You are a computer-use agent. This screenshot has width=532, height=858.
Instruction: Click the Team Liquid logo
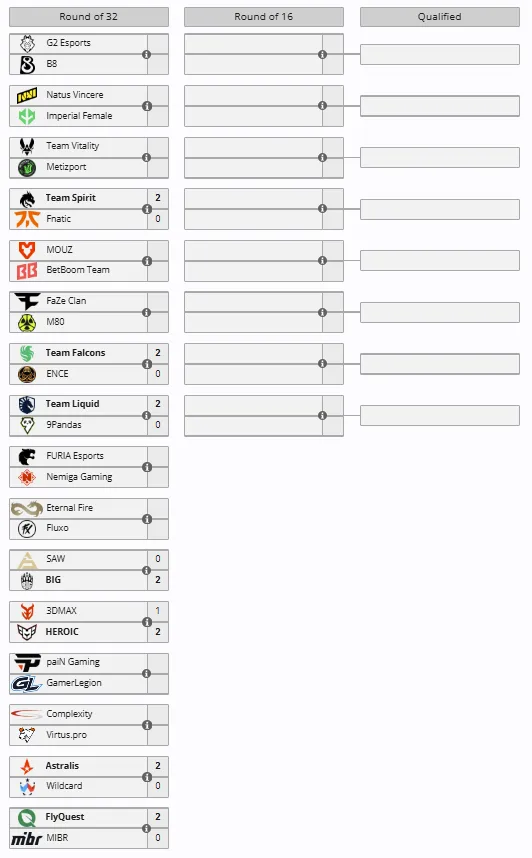point(27,404)
